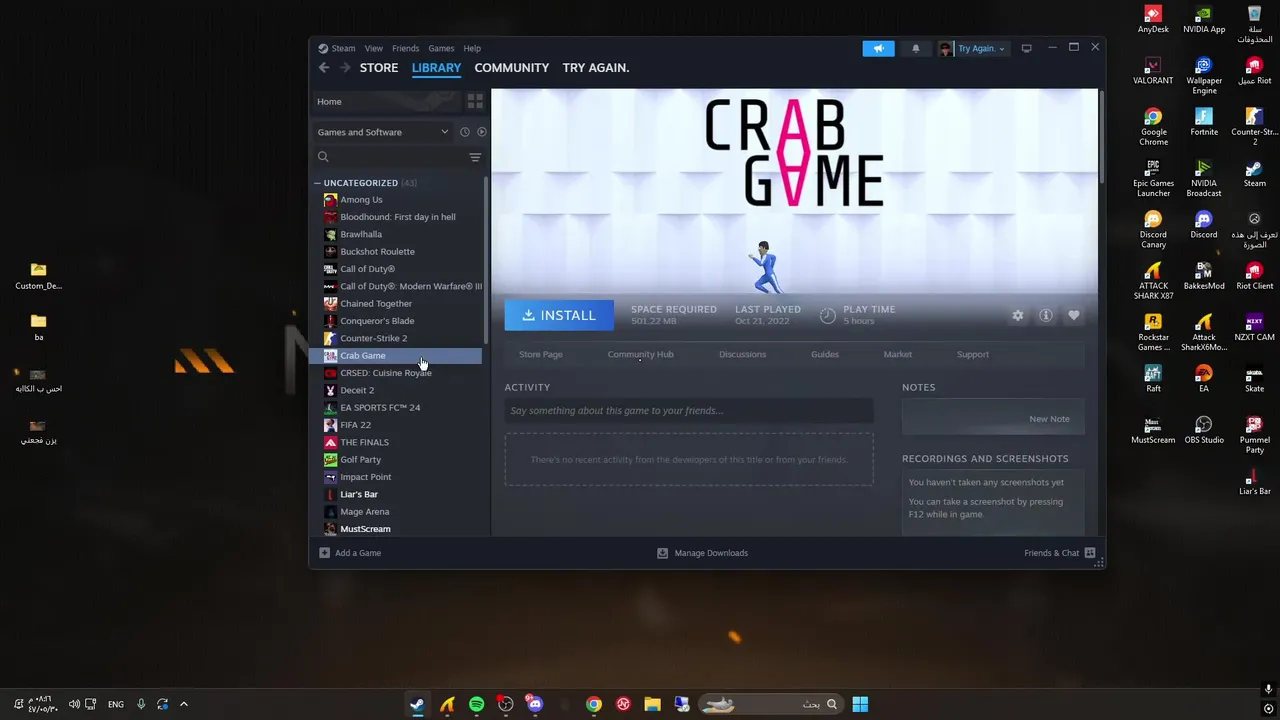Viewport: 1280px width, 720px height.
Task: Show Crab Game info icon
Action: 1045,315
